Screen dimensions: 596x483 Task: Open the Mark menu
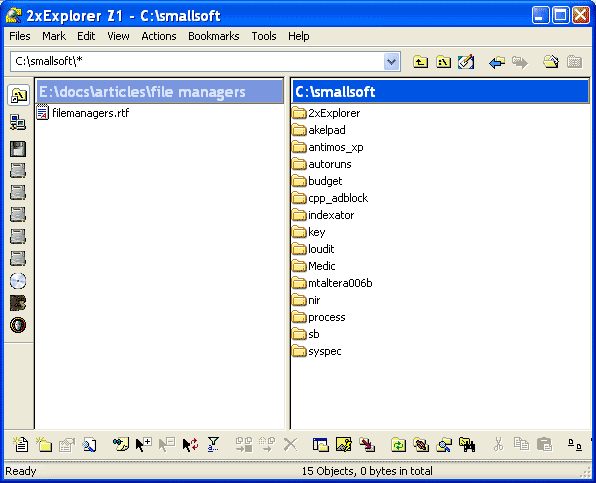point(54,36)
